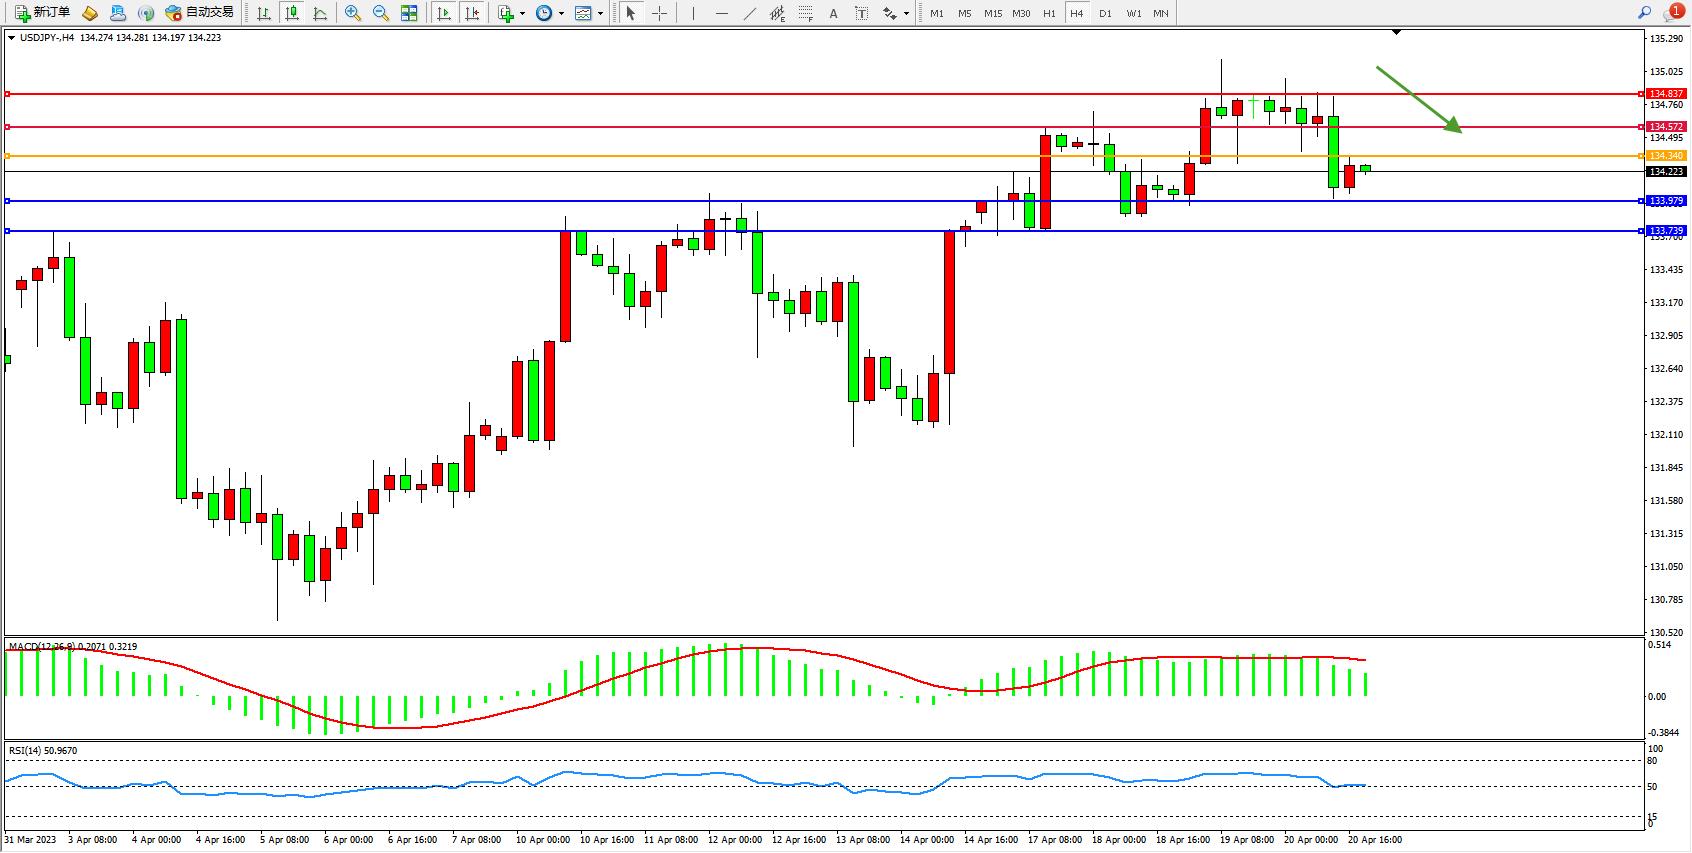Select the crosshair tool
This screenshot has height=853, width=1692.
[x=660, y=13]
